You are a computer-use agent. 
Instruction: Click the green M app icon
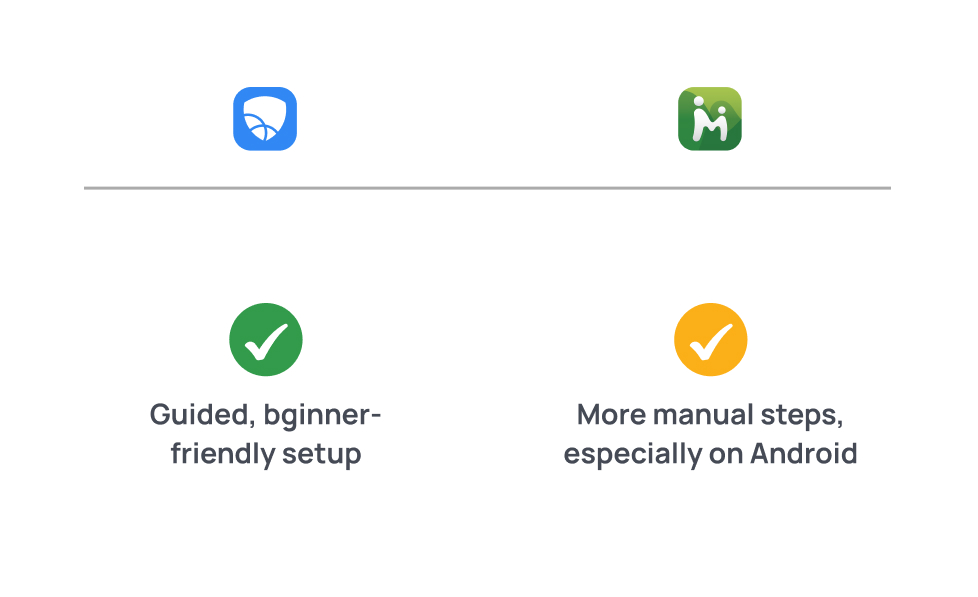coord(710,119)
